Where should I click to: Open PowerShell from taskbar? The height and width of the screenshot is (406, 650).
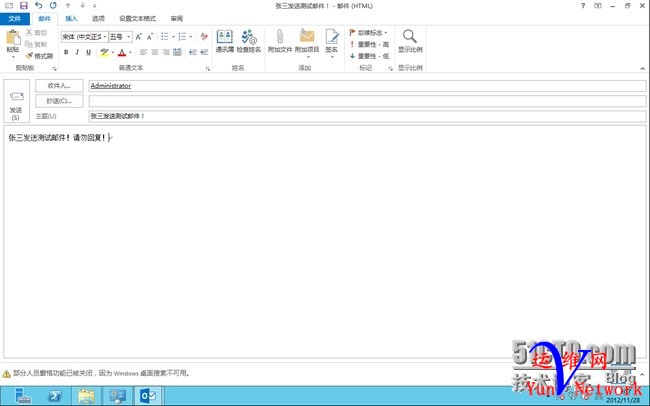[x=55, y=396]
